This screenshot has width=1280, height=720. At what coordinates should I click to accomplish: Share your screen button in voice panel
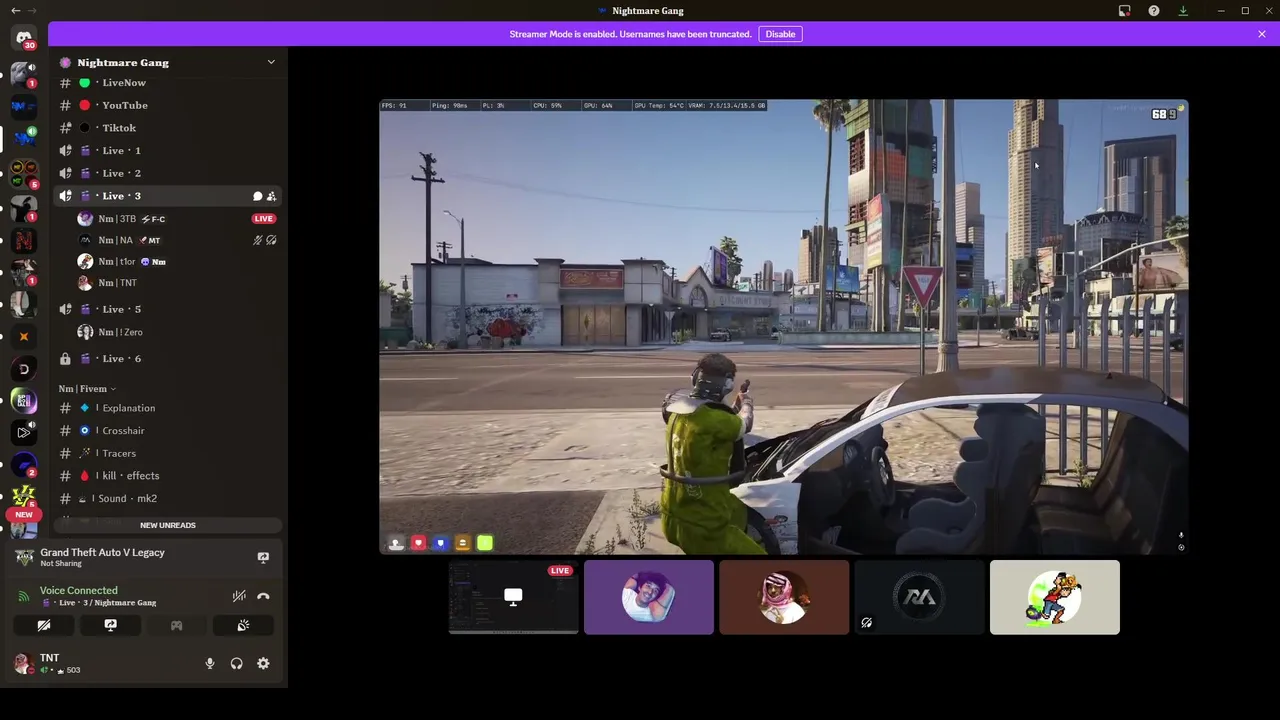click(110, 625)
